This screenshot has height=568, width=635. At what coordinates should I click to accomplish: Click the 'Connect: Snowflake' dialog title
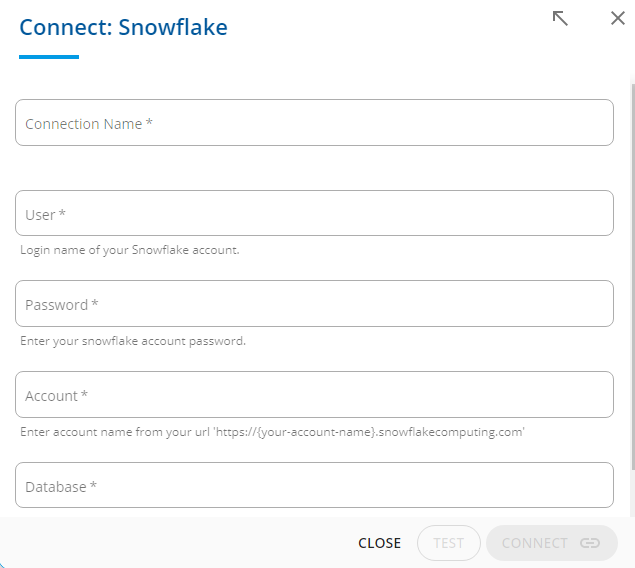click(124, 27)
